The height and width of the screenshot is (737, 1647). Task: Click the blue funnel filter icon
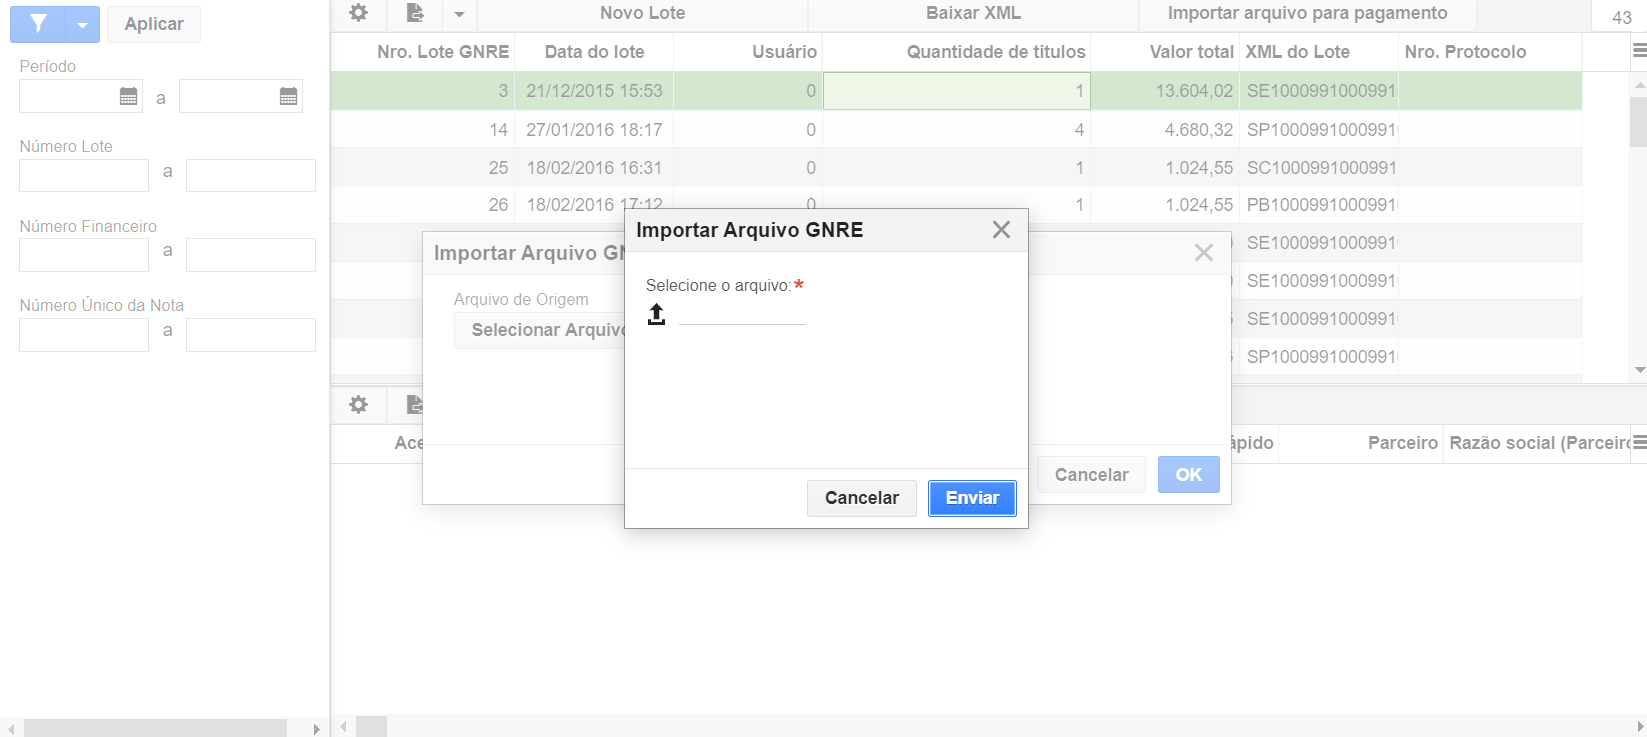tap(38, 23)
